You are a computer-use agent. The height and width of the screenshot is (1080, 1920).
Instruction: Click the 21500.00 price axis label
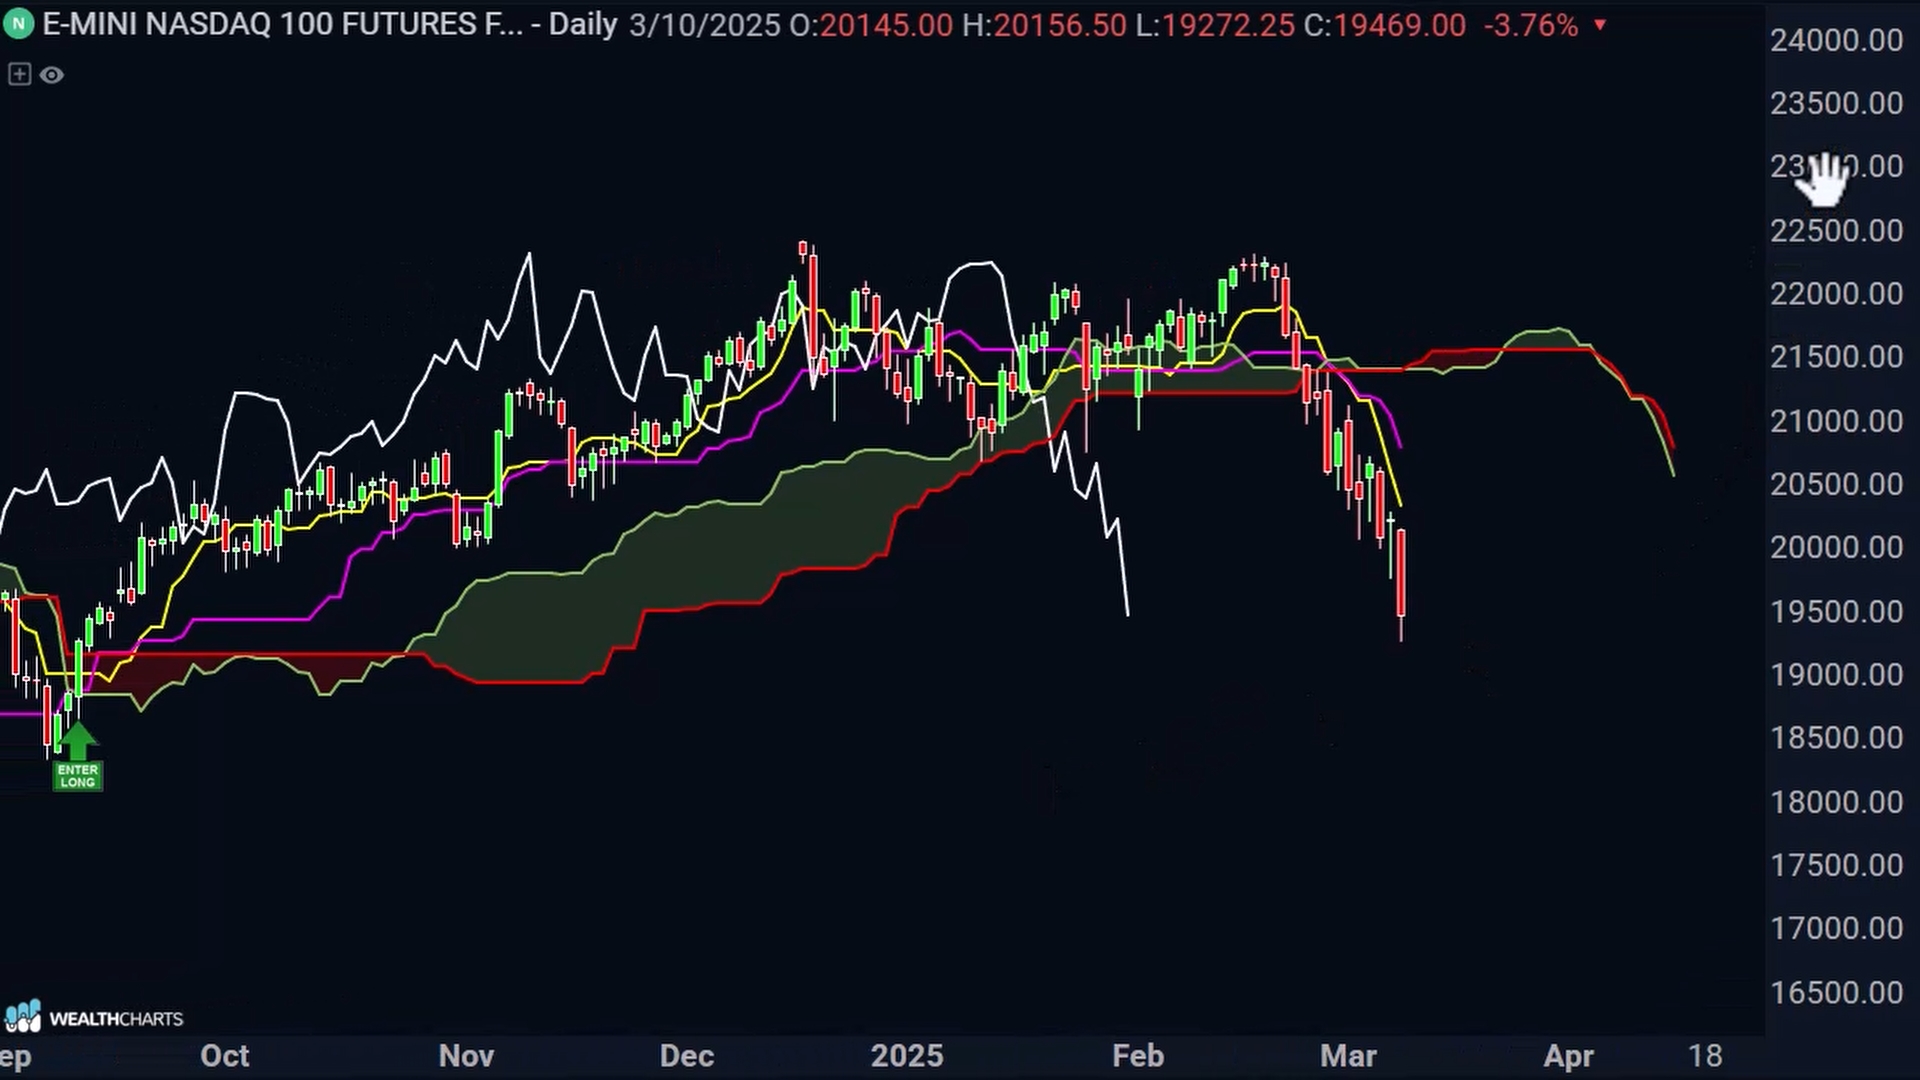[1836, 357]
